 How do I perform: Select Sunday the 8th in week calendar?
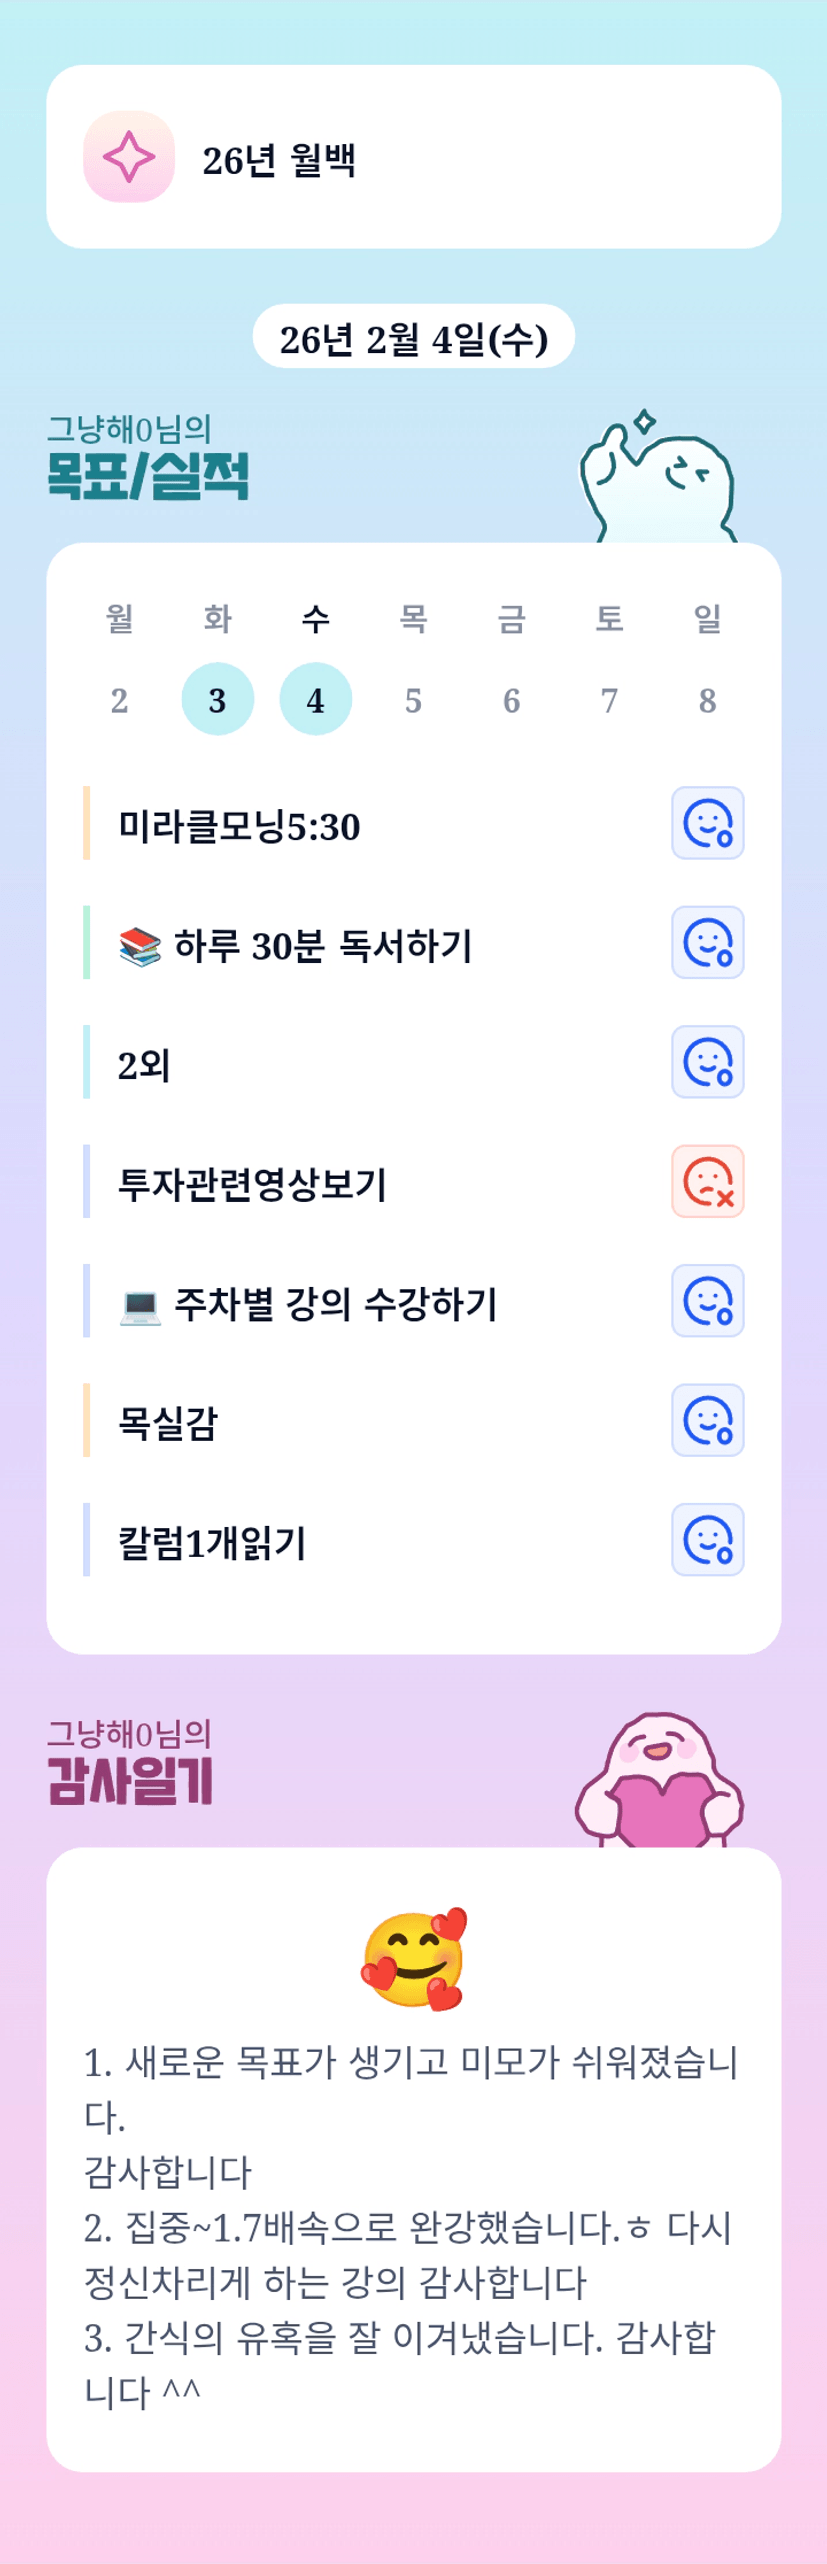coord(707,699)
